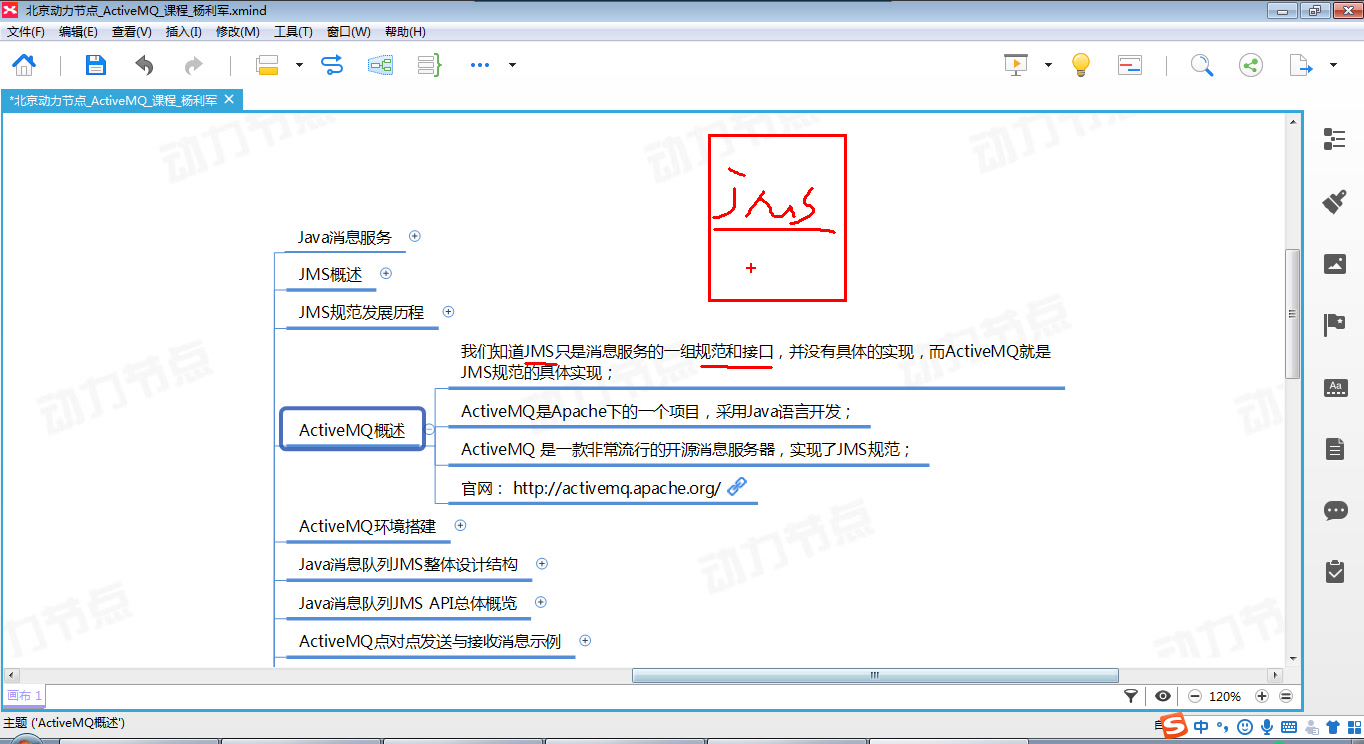Screen dimensions: 1364x744
Task: Open the topic insert dropdown arrow
Action: [x=299, y=65]
